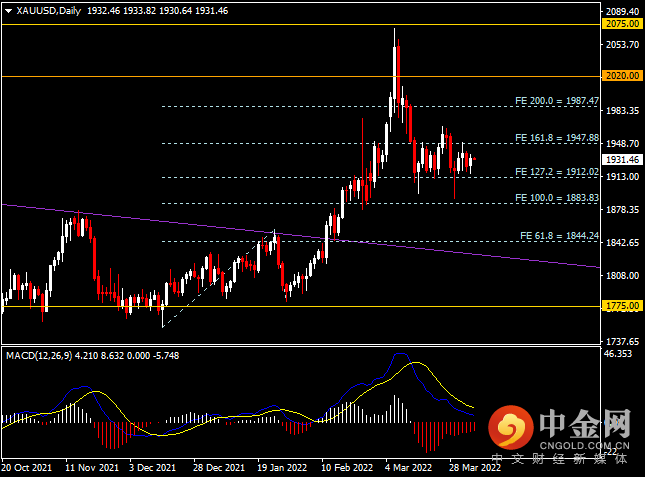Click the XAUUSD,Daily symbol title
This screenshot has height=477, width=645.
[49, 11]
